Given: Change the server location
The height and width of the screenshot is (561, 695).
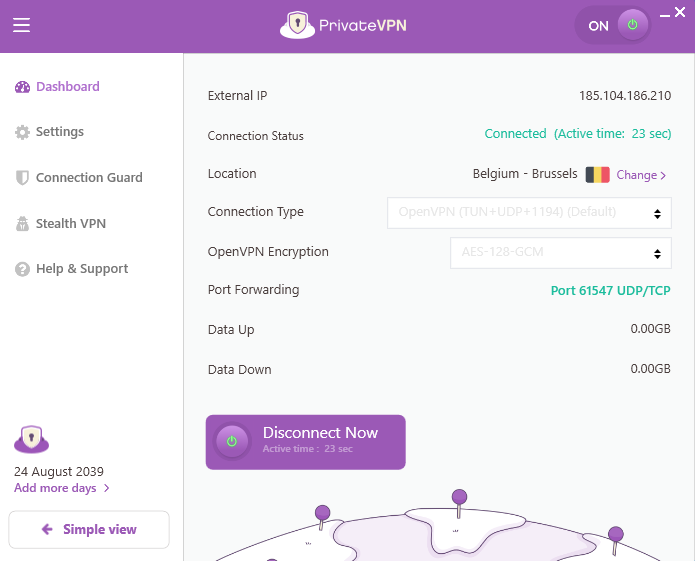Looking at the screenshot, I should tap(641, 175).
